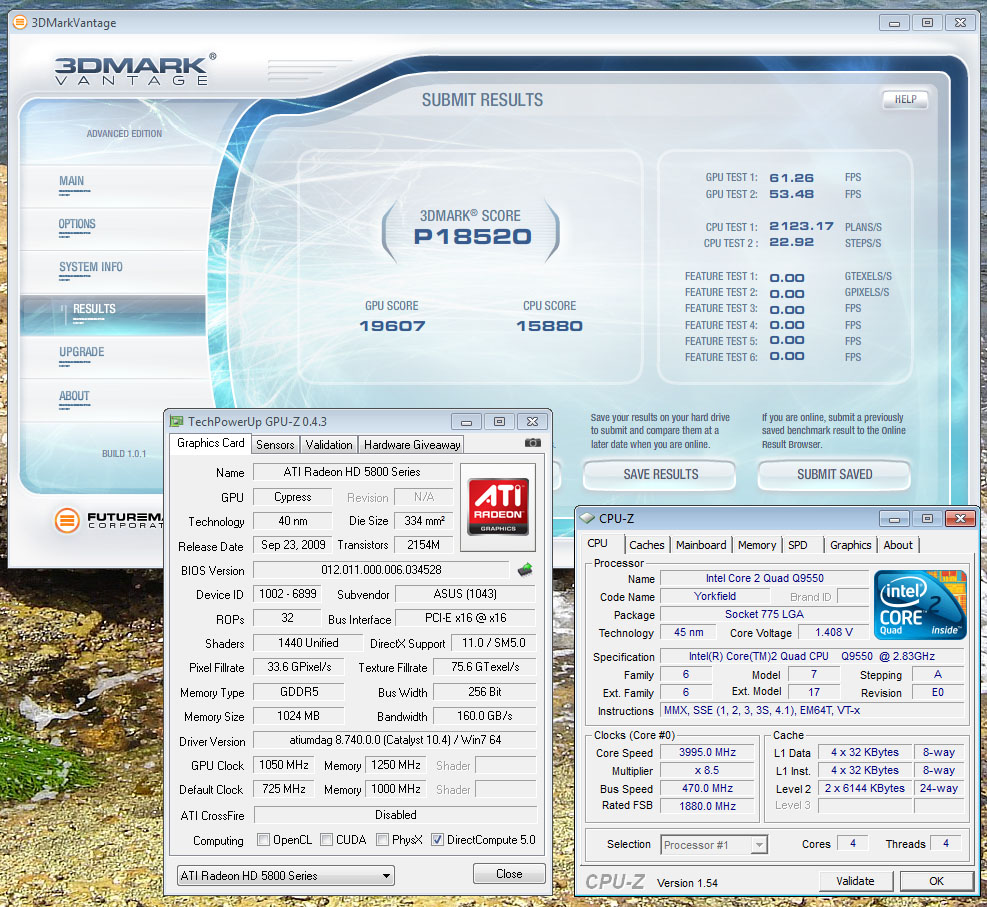Click the GPU Name field in GPU-Z

(x=352, y=472)
